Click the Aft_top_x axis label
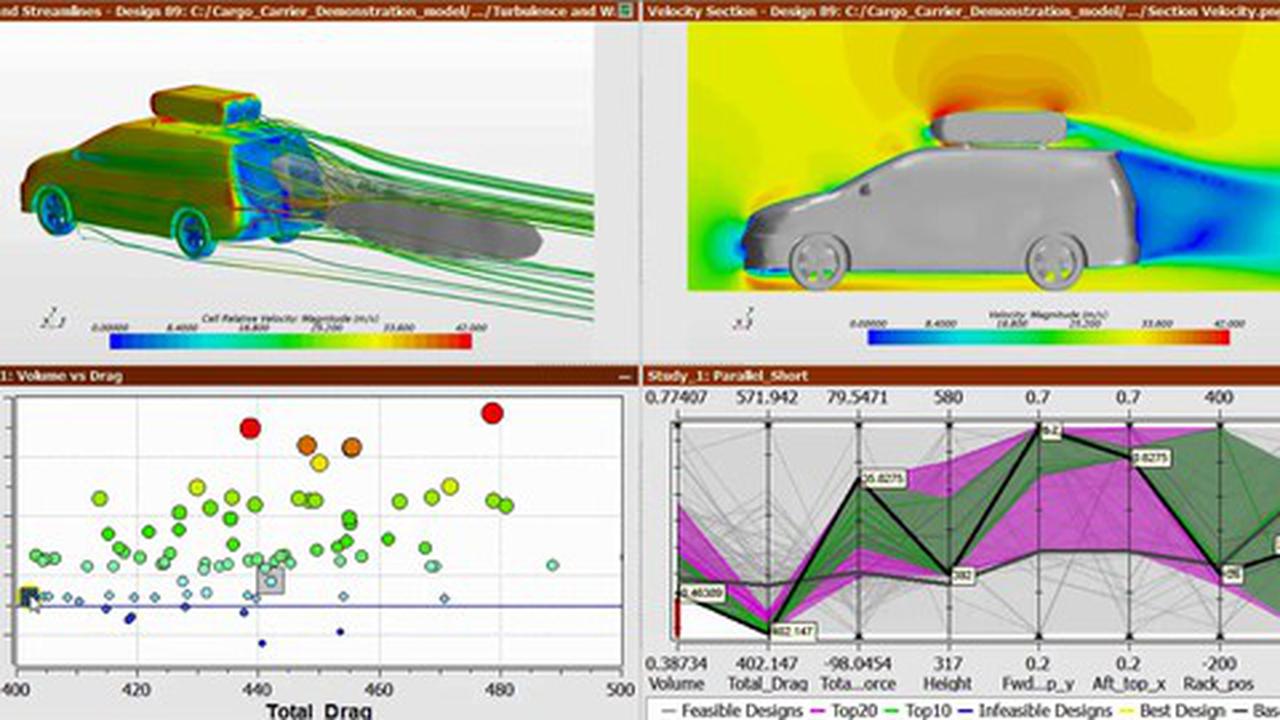Image resolution: width=1280 pixels, height=720 pixels. tap(1129, 683)
